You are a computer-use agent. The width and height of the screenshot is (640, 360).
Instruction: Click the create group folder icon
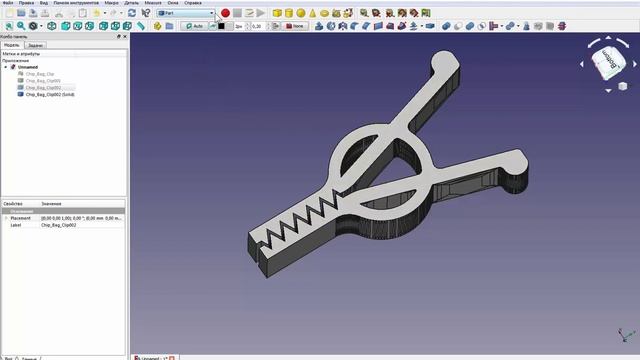click(x=169, y=26)
